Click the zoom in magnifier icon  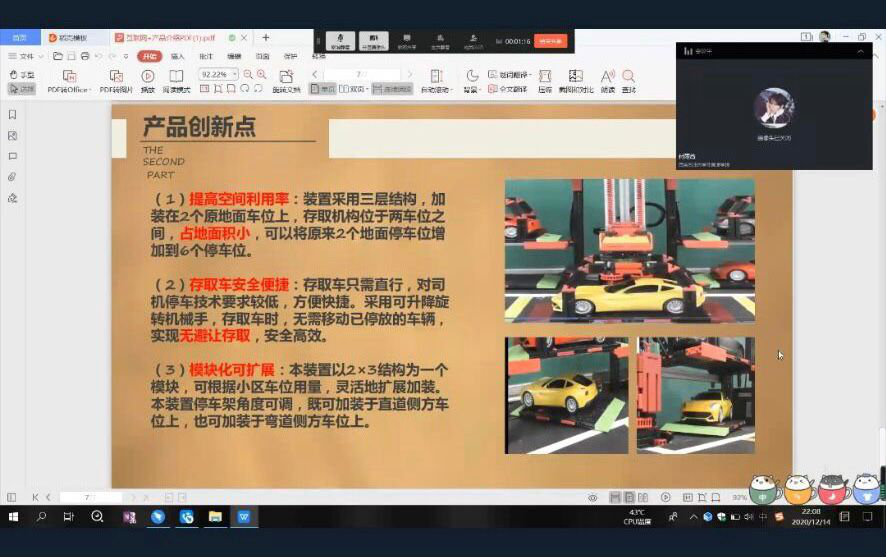click(262, 74)
